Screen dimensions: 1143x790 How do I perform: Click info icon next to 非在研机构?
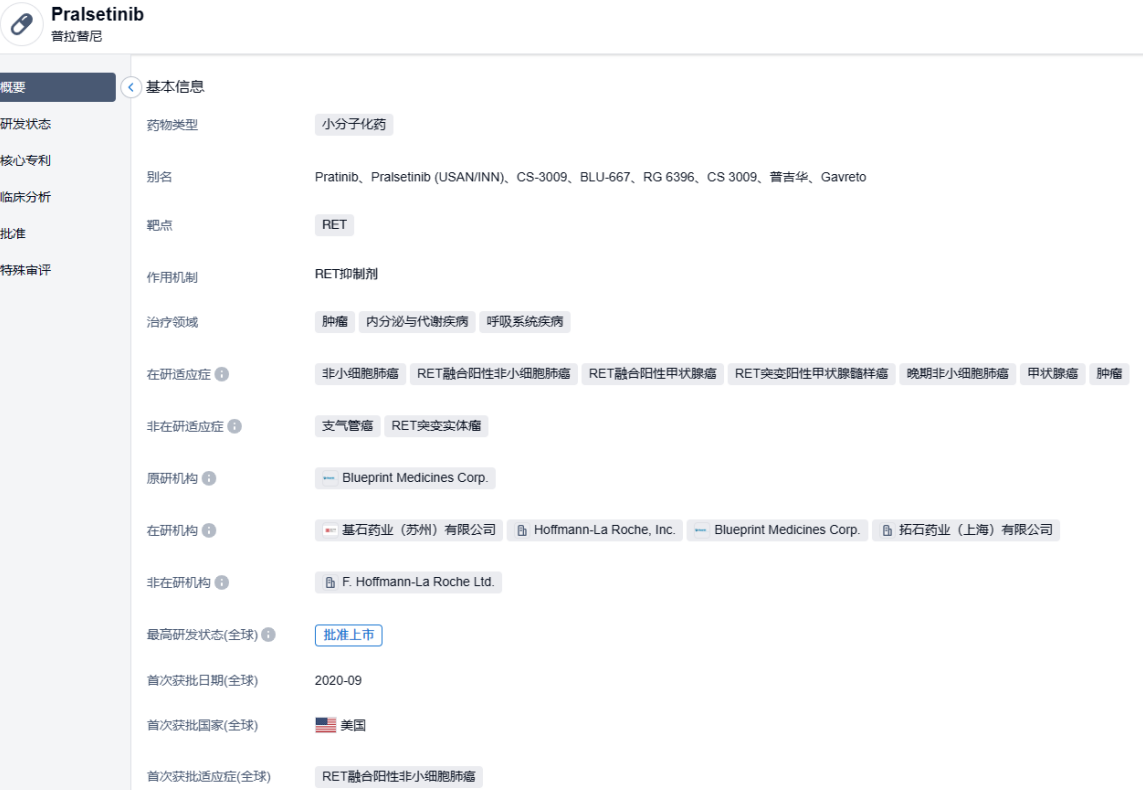tap(221, 582)
